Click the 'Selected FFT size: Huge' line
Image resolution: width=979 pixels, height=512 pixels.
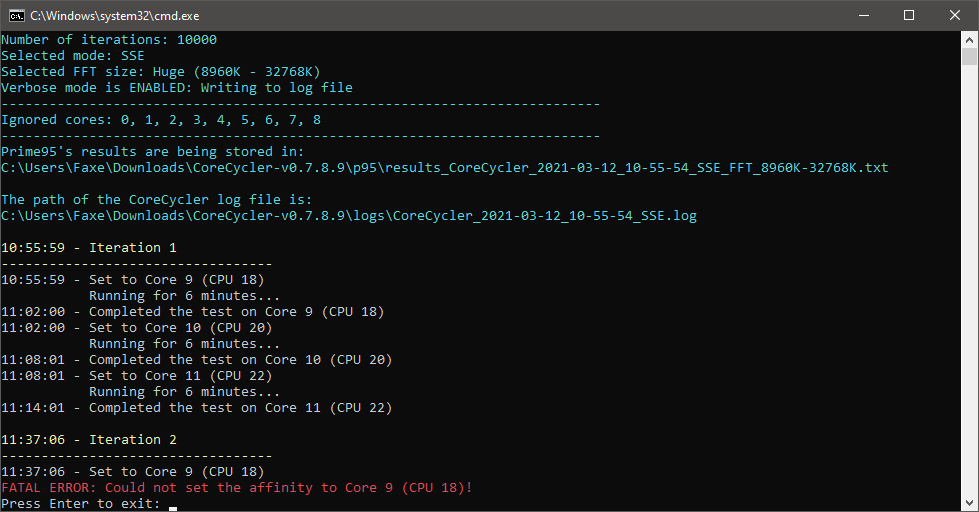(x=160, y=72)
